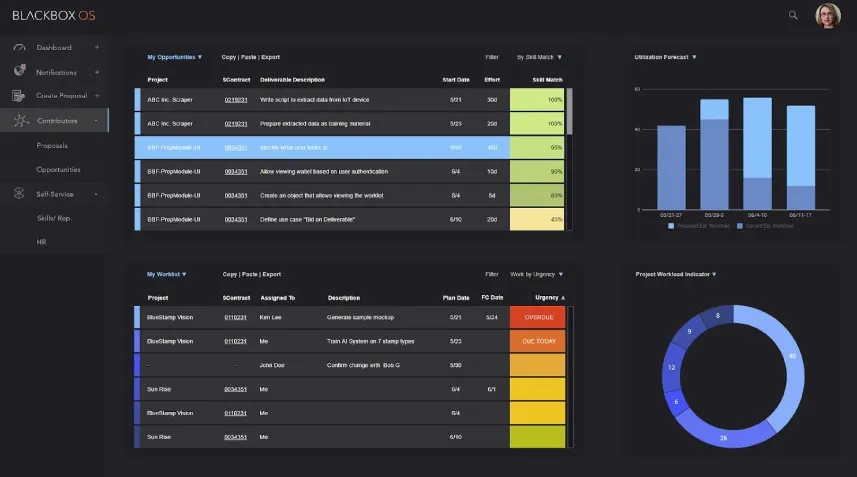
Task: Click the 45% skill match cell
Action: coord(537,219)
